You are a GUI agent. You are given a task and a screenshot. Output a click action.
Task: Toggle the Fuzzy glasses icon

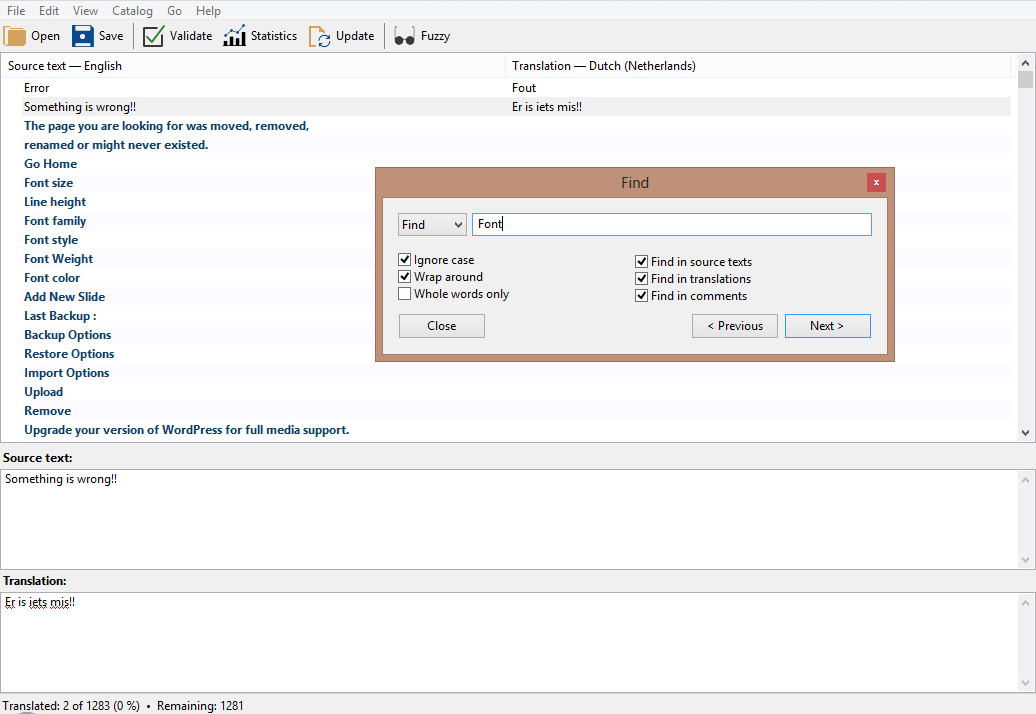pos(404,36)
